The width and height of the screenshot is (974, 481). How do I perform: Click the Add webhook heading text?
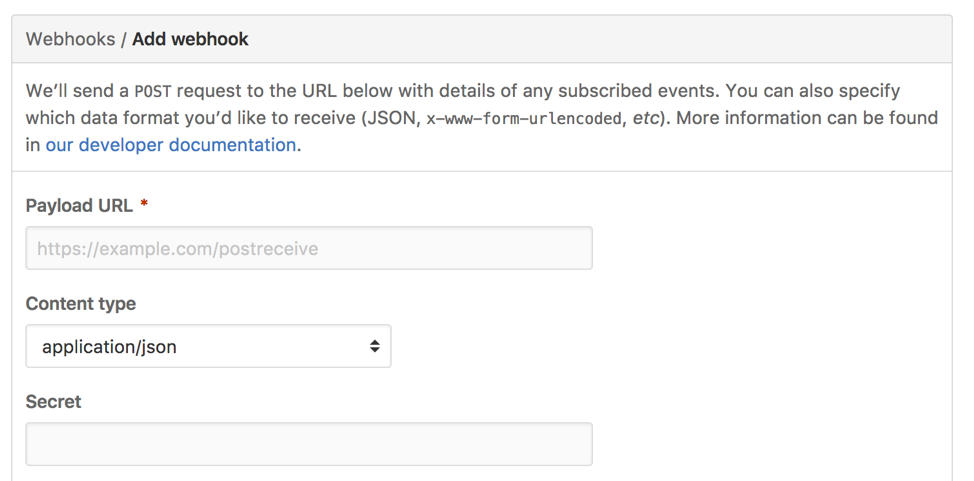[190, 40]
